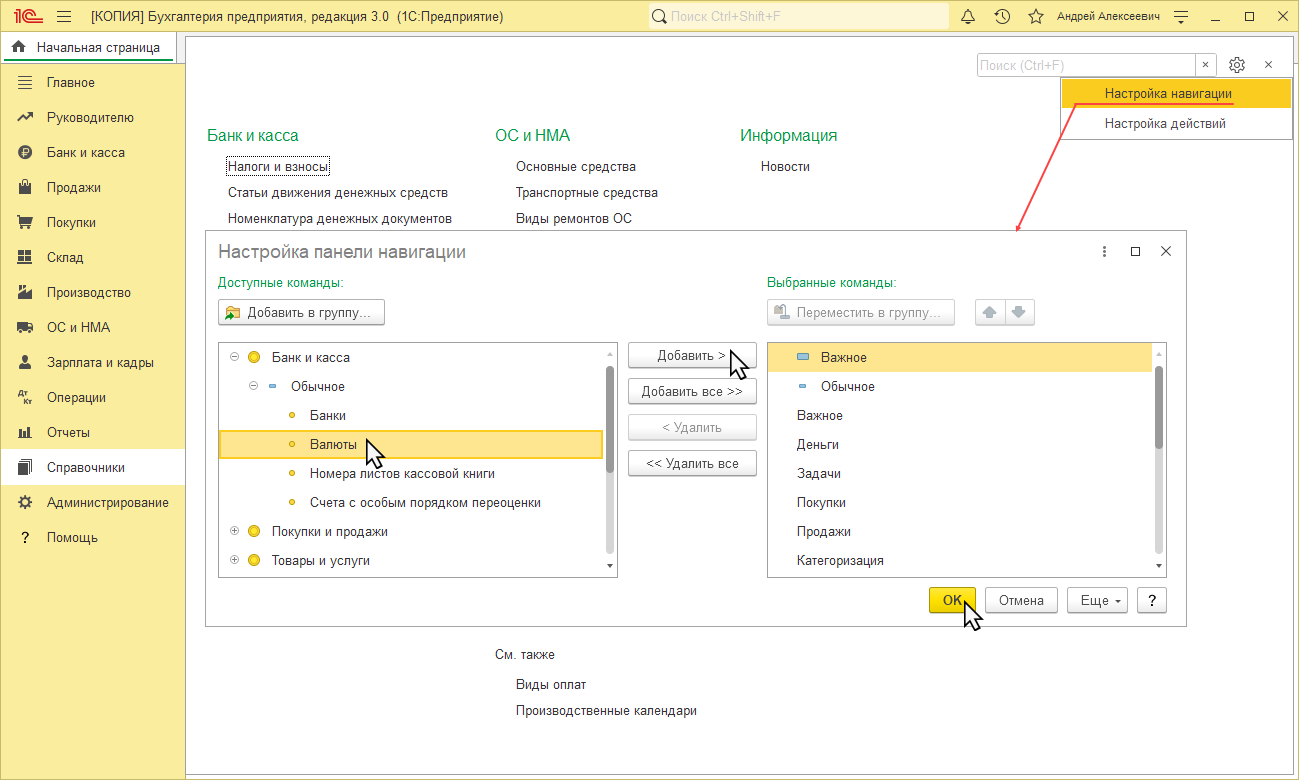The width and height of the screenshot is (1299, 780).
Task: Select Номера листов кассовой книги item
Action: [x=411, y=473]
